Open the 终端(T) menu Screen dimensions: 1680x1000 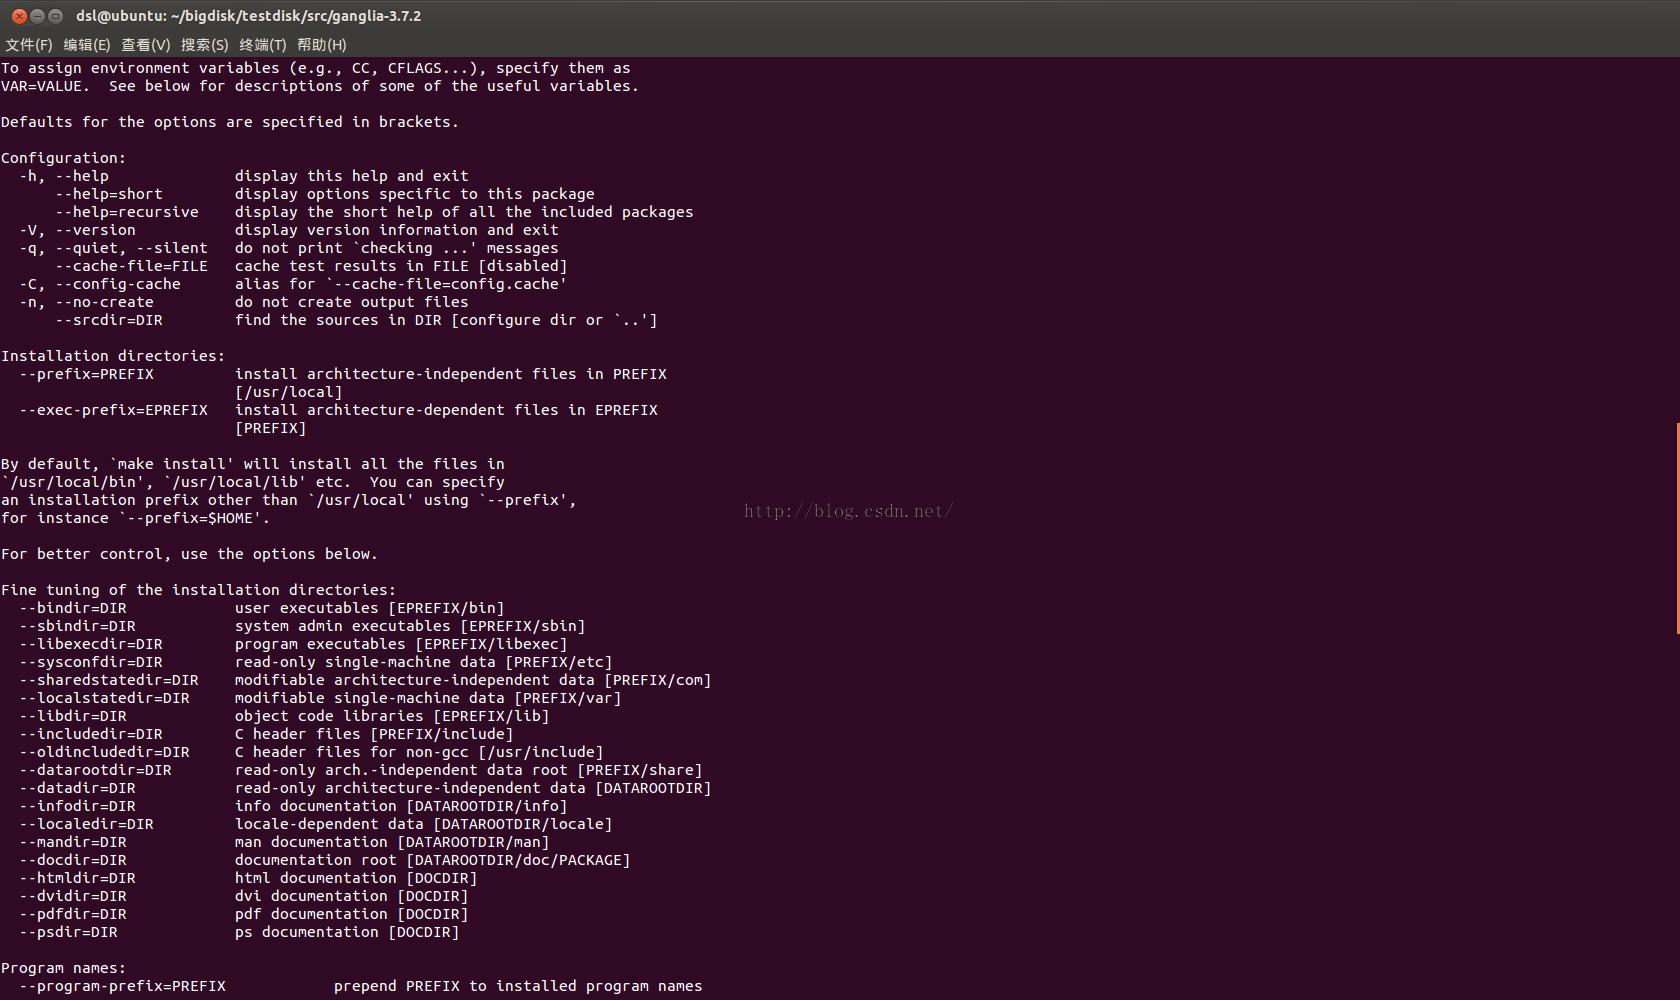tap(262, 45)
